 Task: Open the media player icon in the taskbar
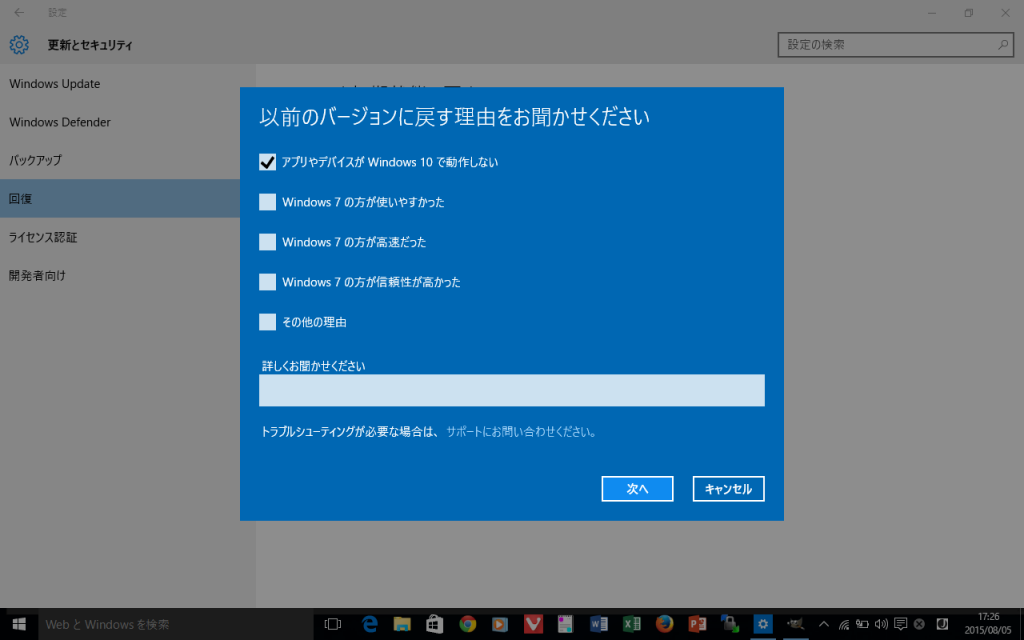pyautogui.click(x=500, y=624)
